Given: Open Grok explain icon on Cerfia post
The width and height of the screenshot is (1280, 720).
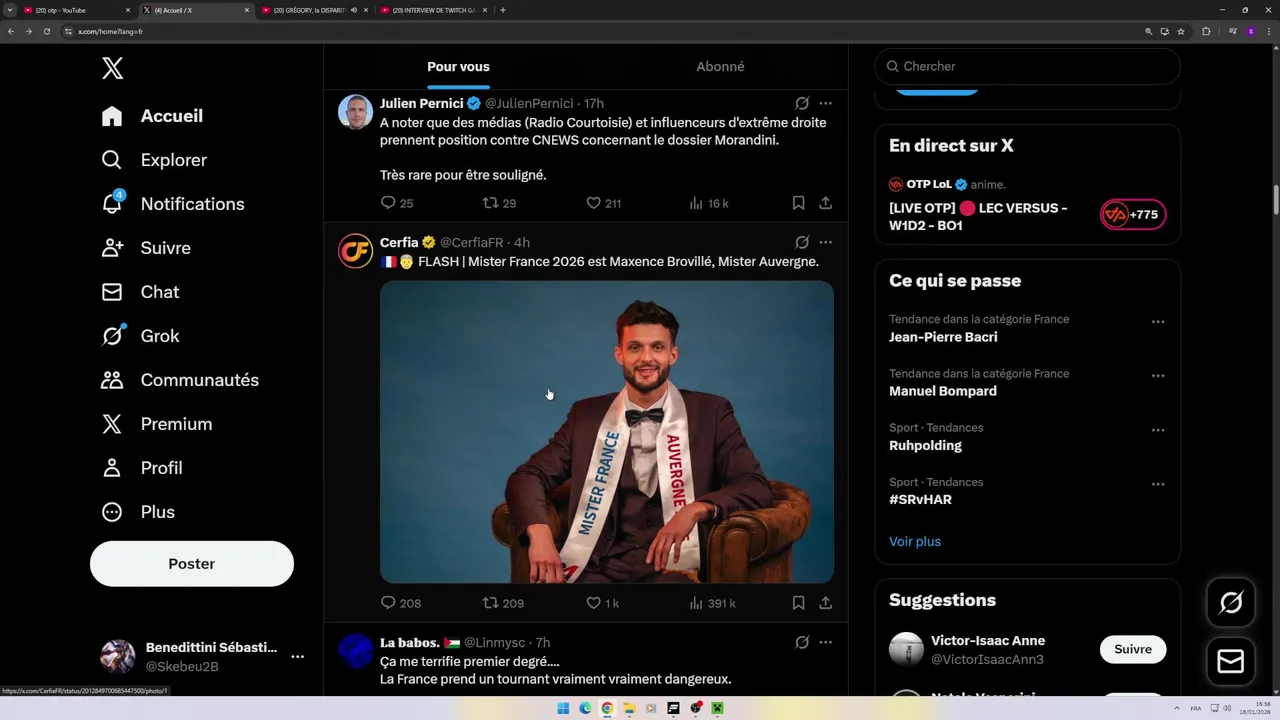Looking at the screenshot, I should coord(802,242).
